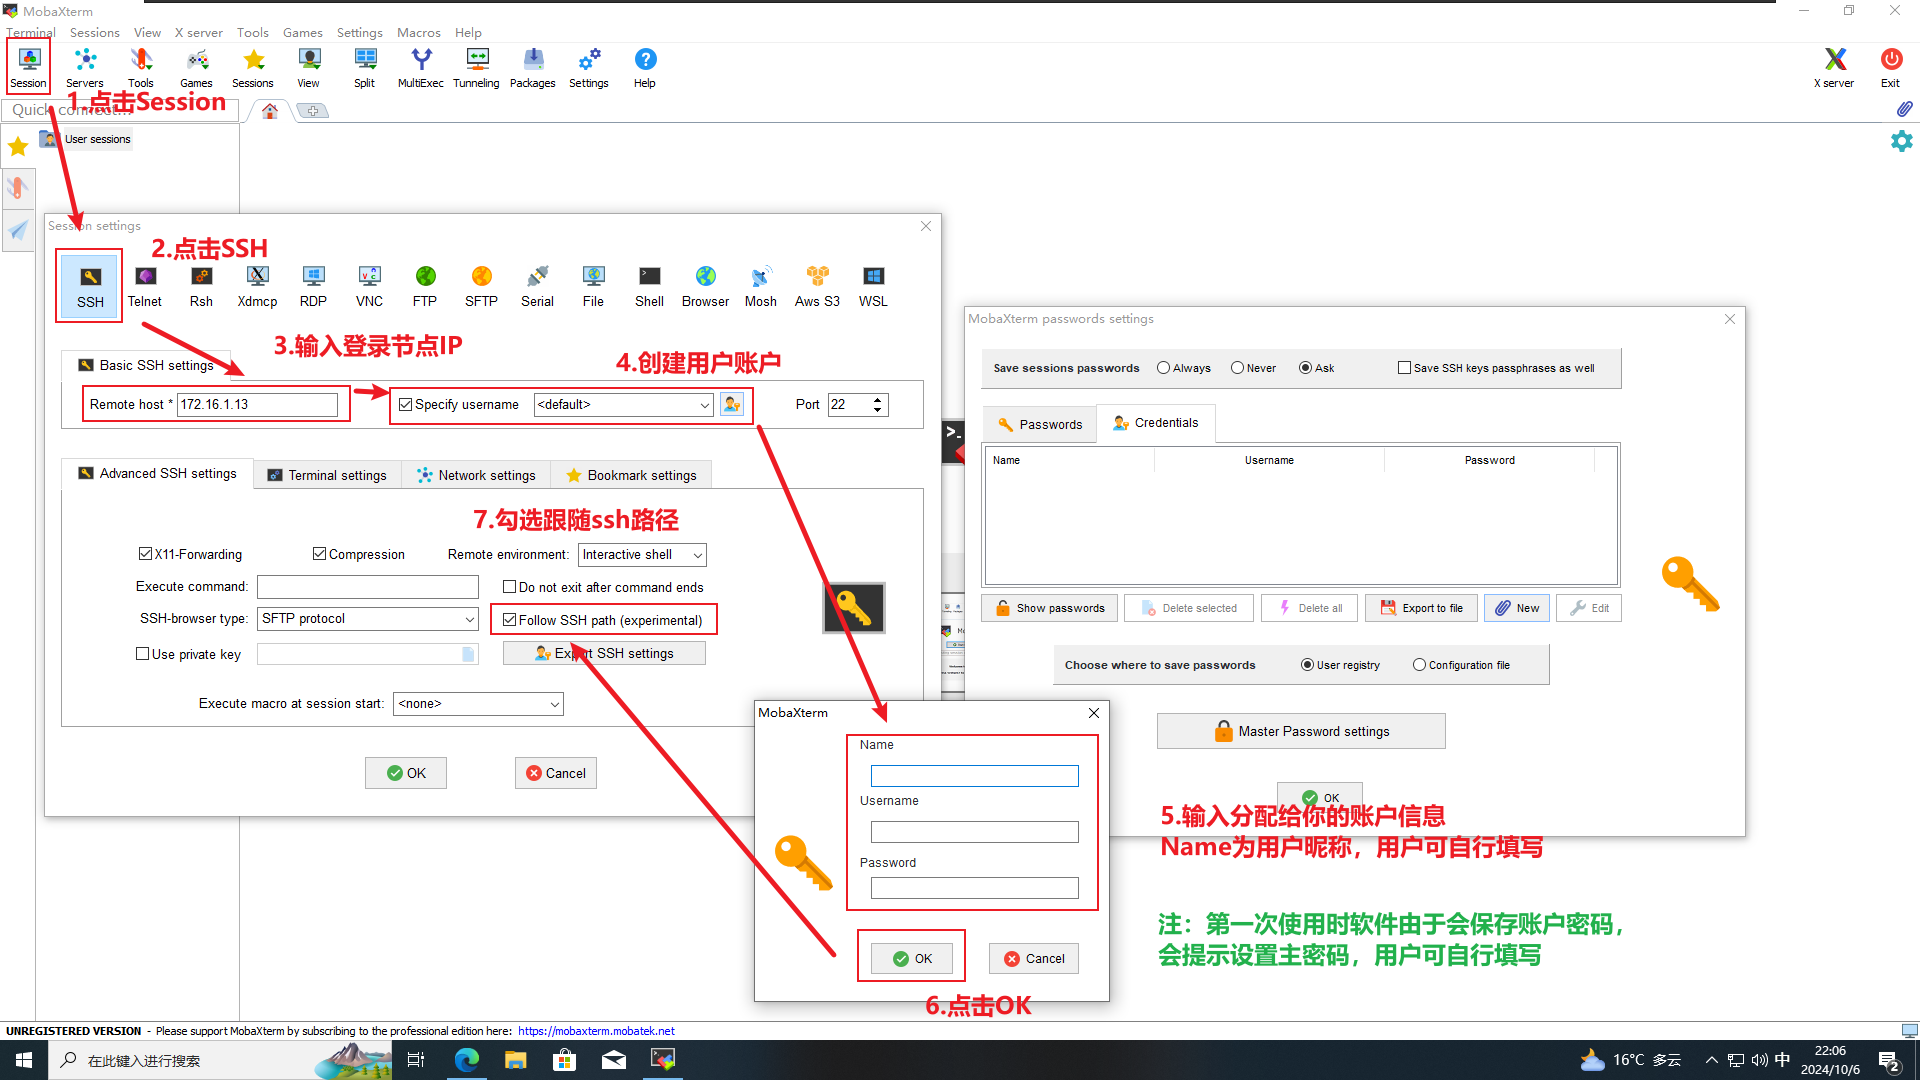Image resolution: width=1920 pixels, height=1080 pixels.
Task: Enable Use private key checkbox
Action: [x=143, y=654]
